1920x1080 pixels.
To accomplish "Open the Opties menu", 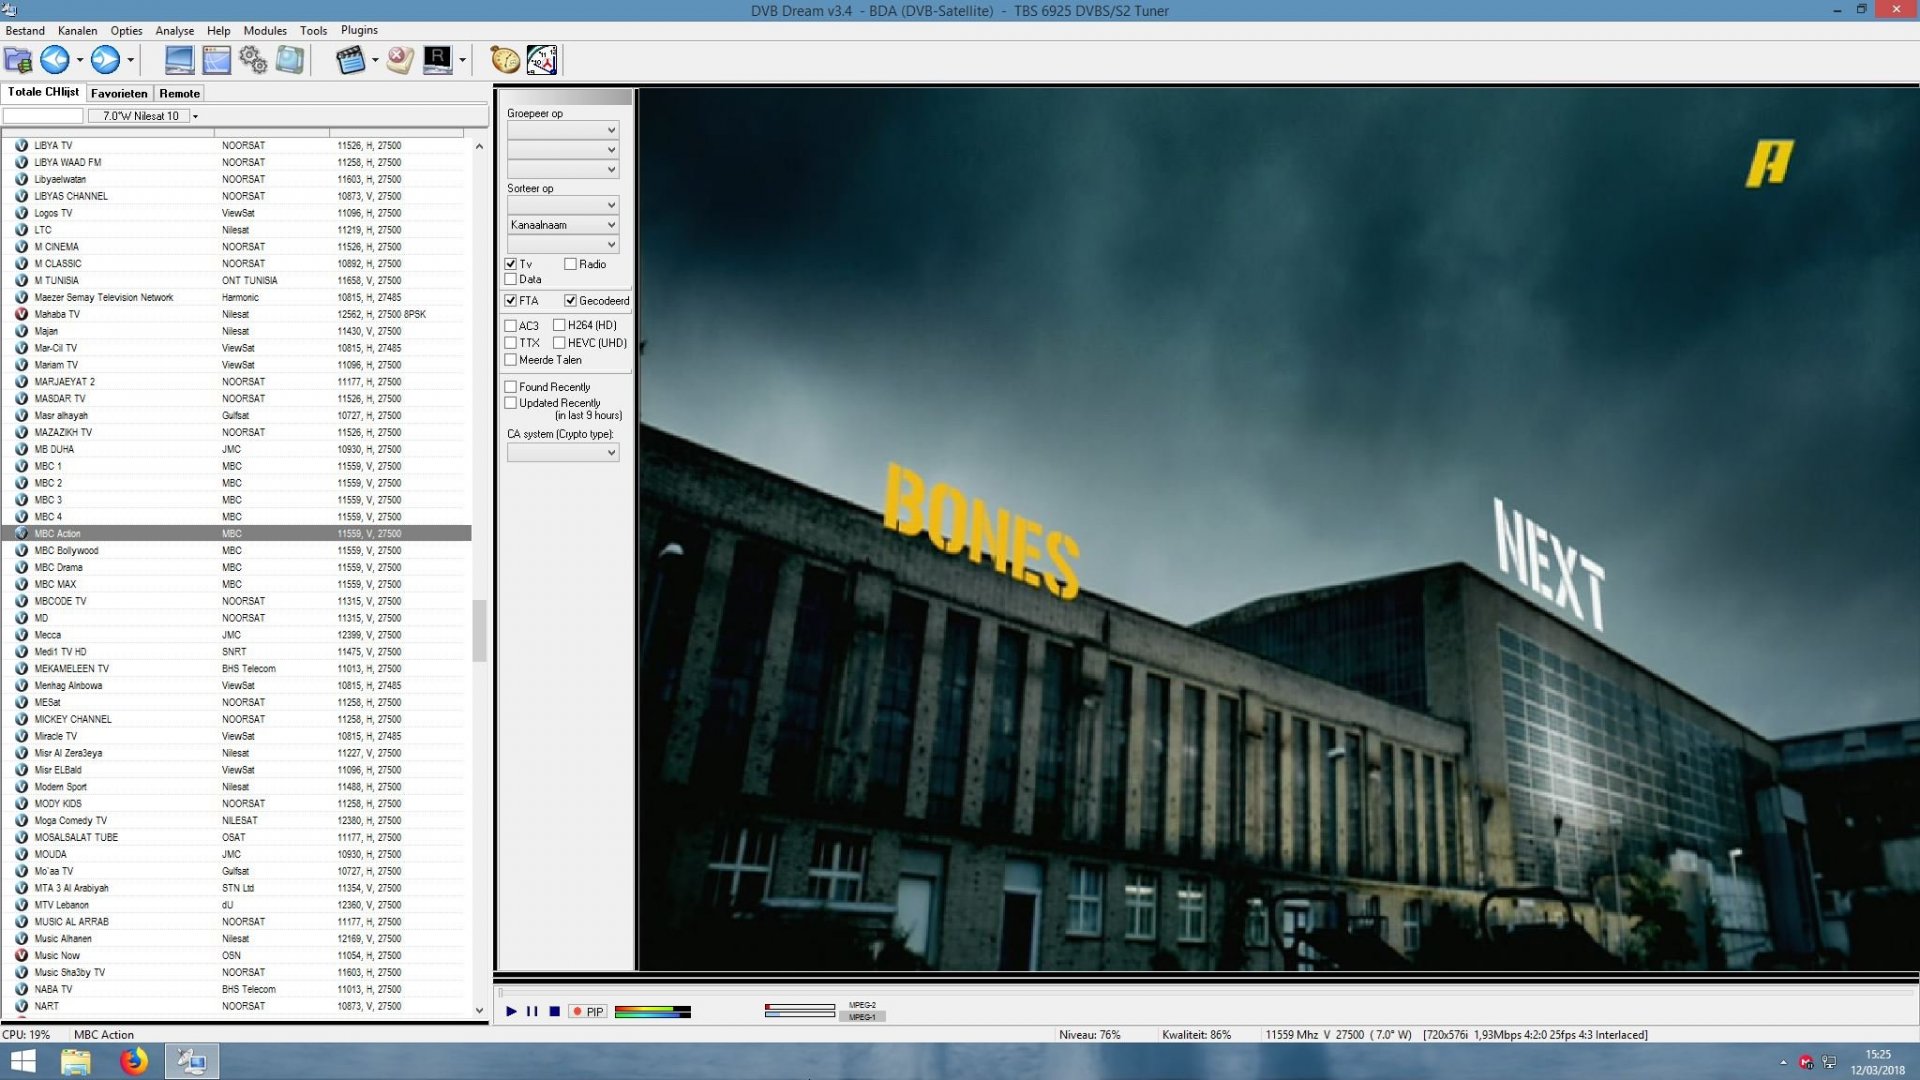I will 126,30.
